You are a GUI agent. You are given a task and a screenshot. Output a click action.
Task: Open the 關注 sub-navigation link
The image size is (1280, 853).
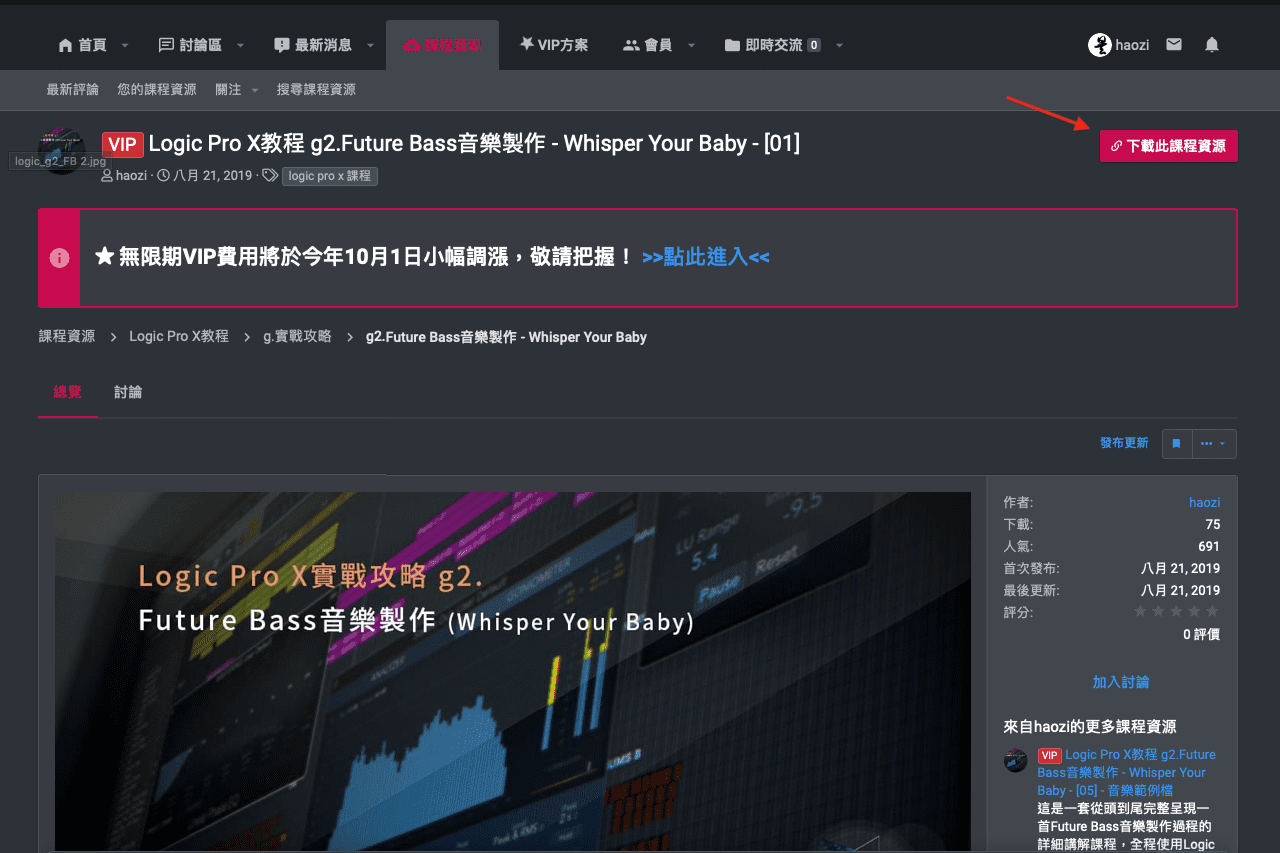tap(228, 90)
